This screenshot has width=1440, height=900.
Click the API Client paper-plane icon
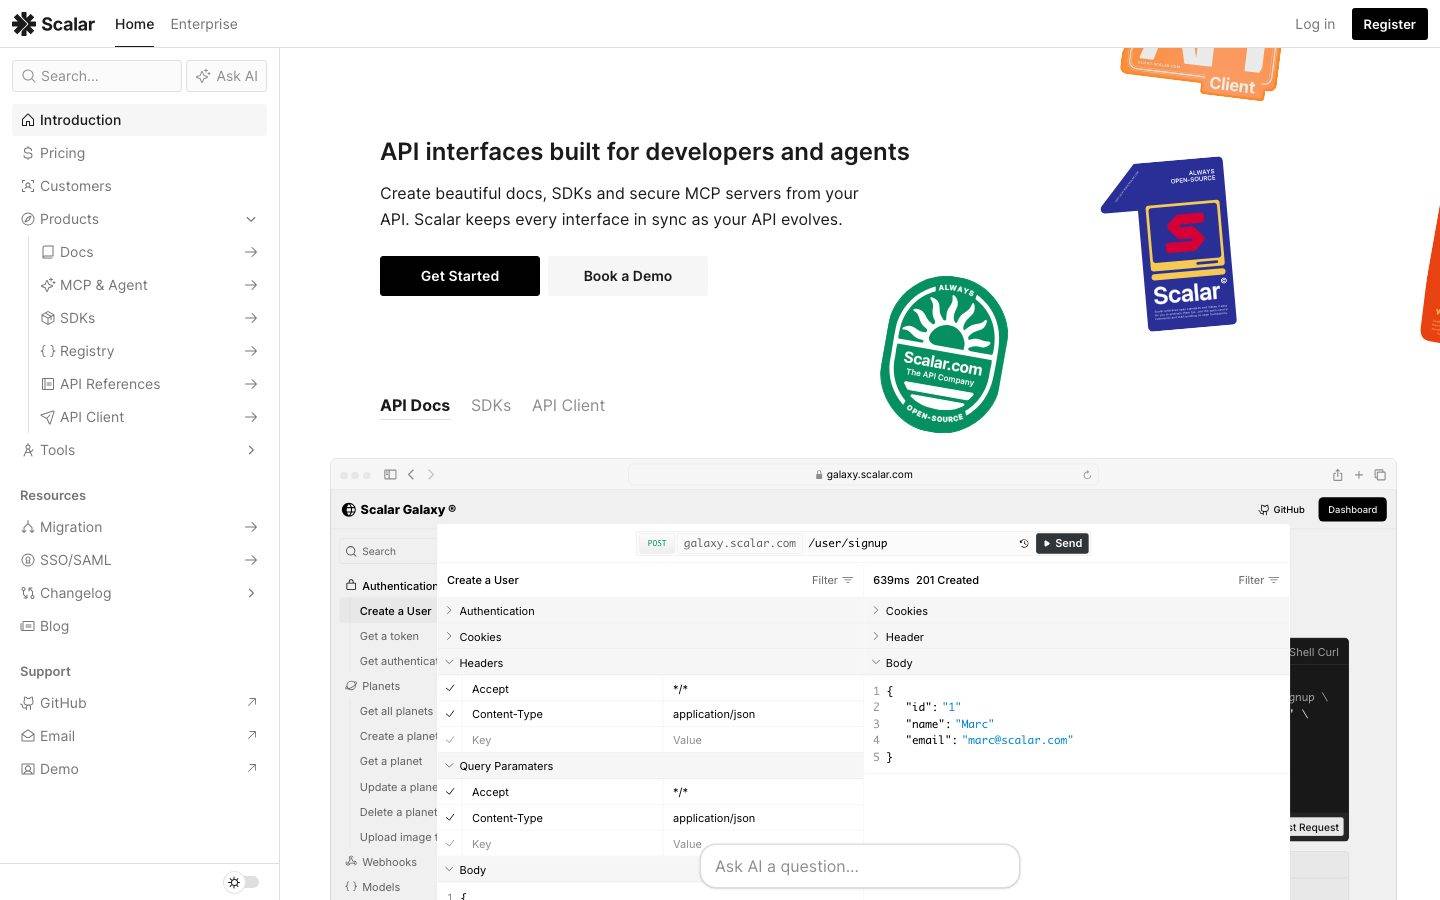pyautogui.click(x=48, y=417)
